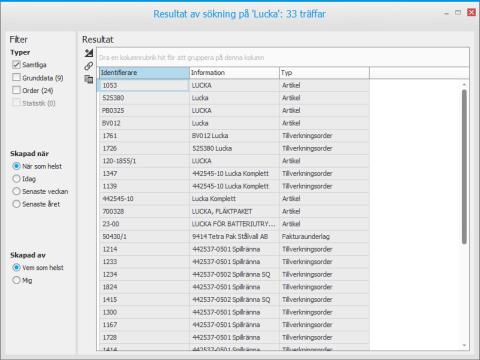Select the När som helst option

(16, 166)
